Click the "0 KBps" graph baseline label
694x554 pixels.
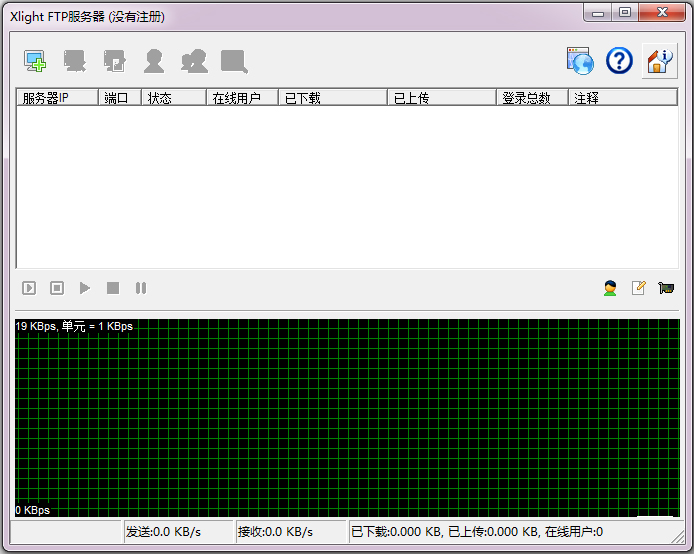coord(32,510)
